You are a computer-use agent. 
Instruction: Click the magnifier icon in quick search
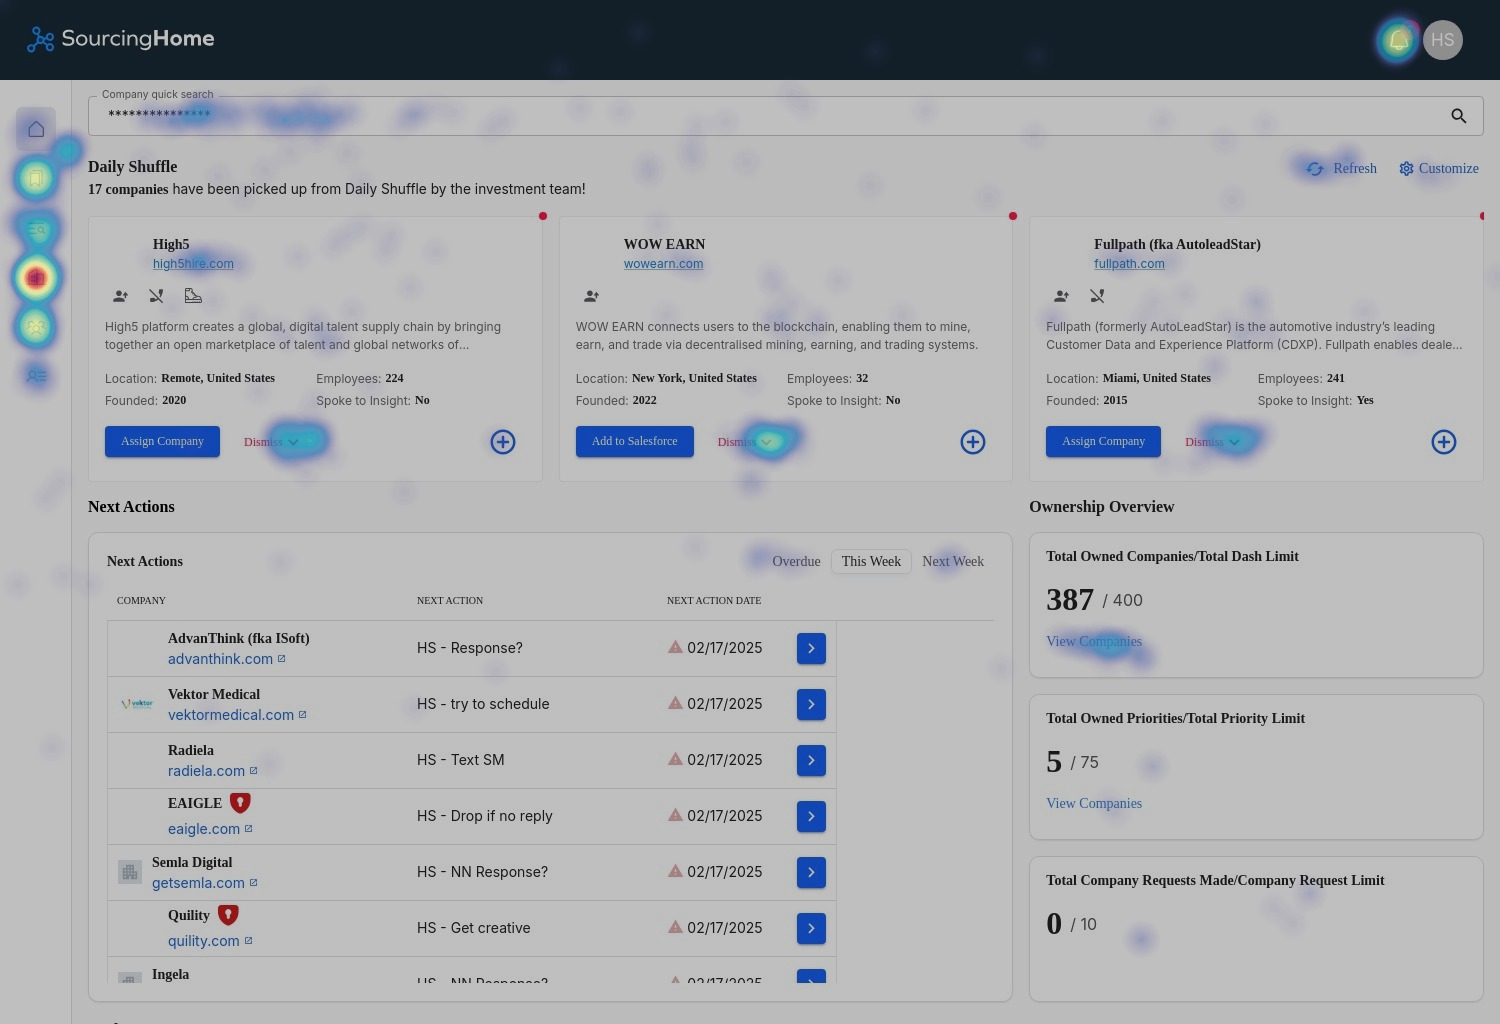point(1458,116)
